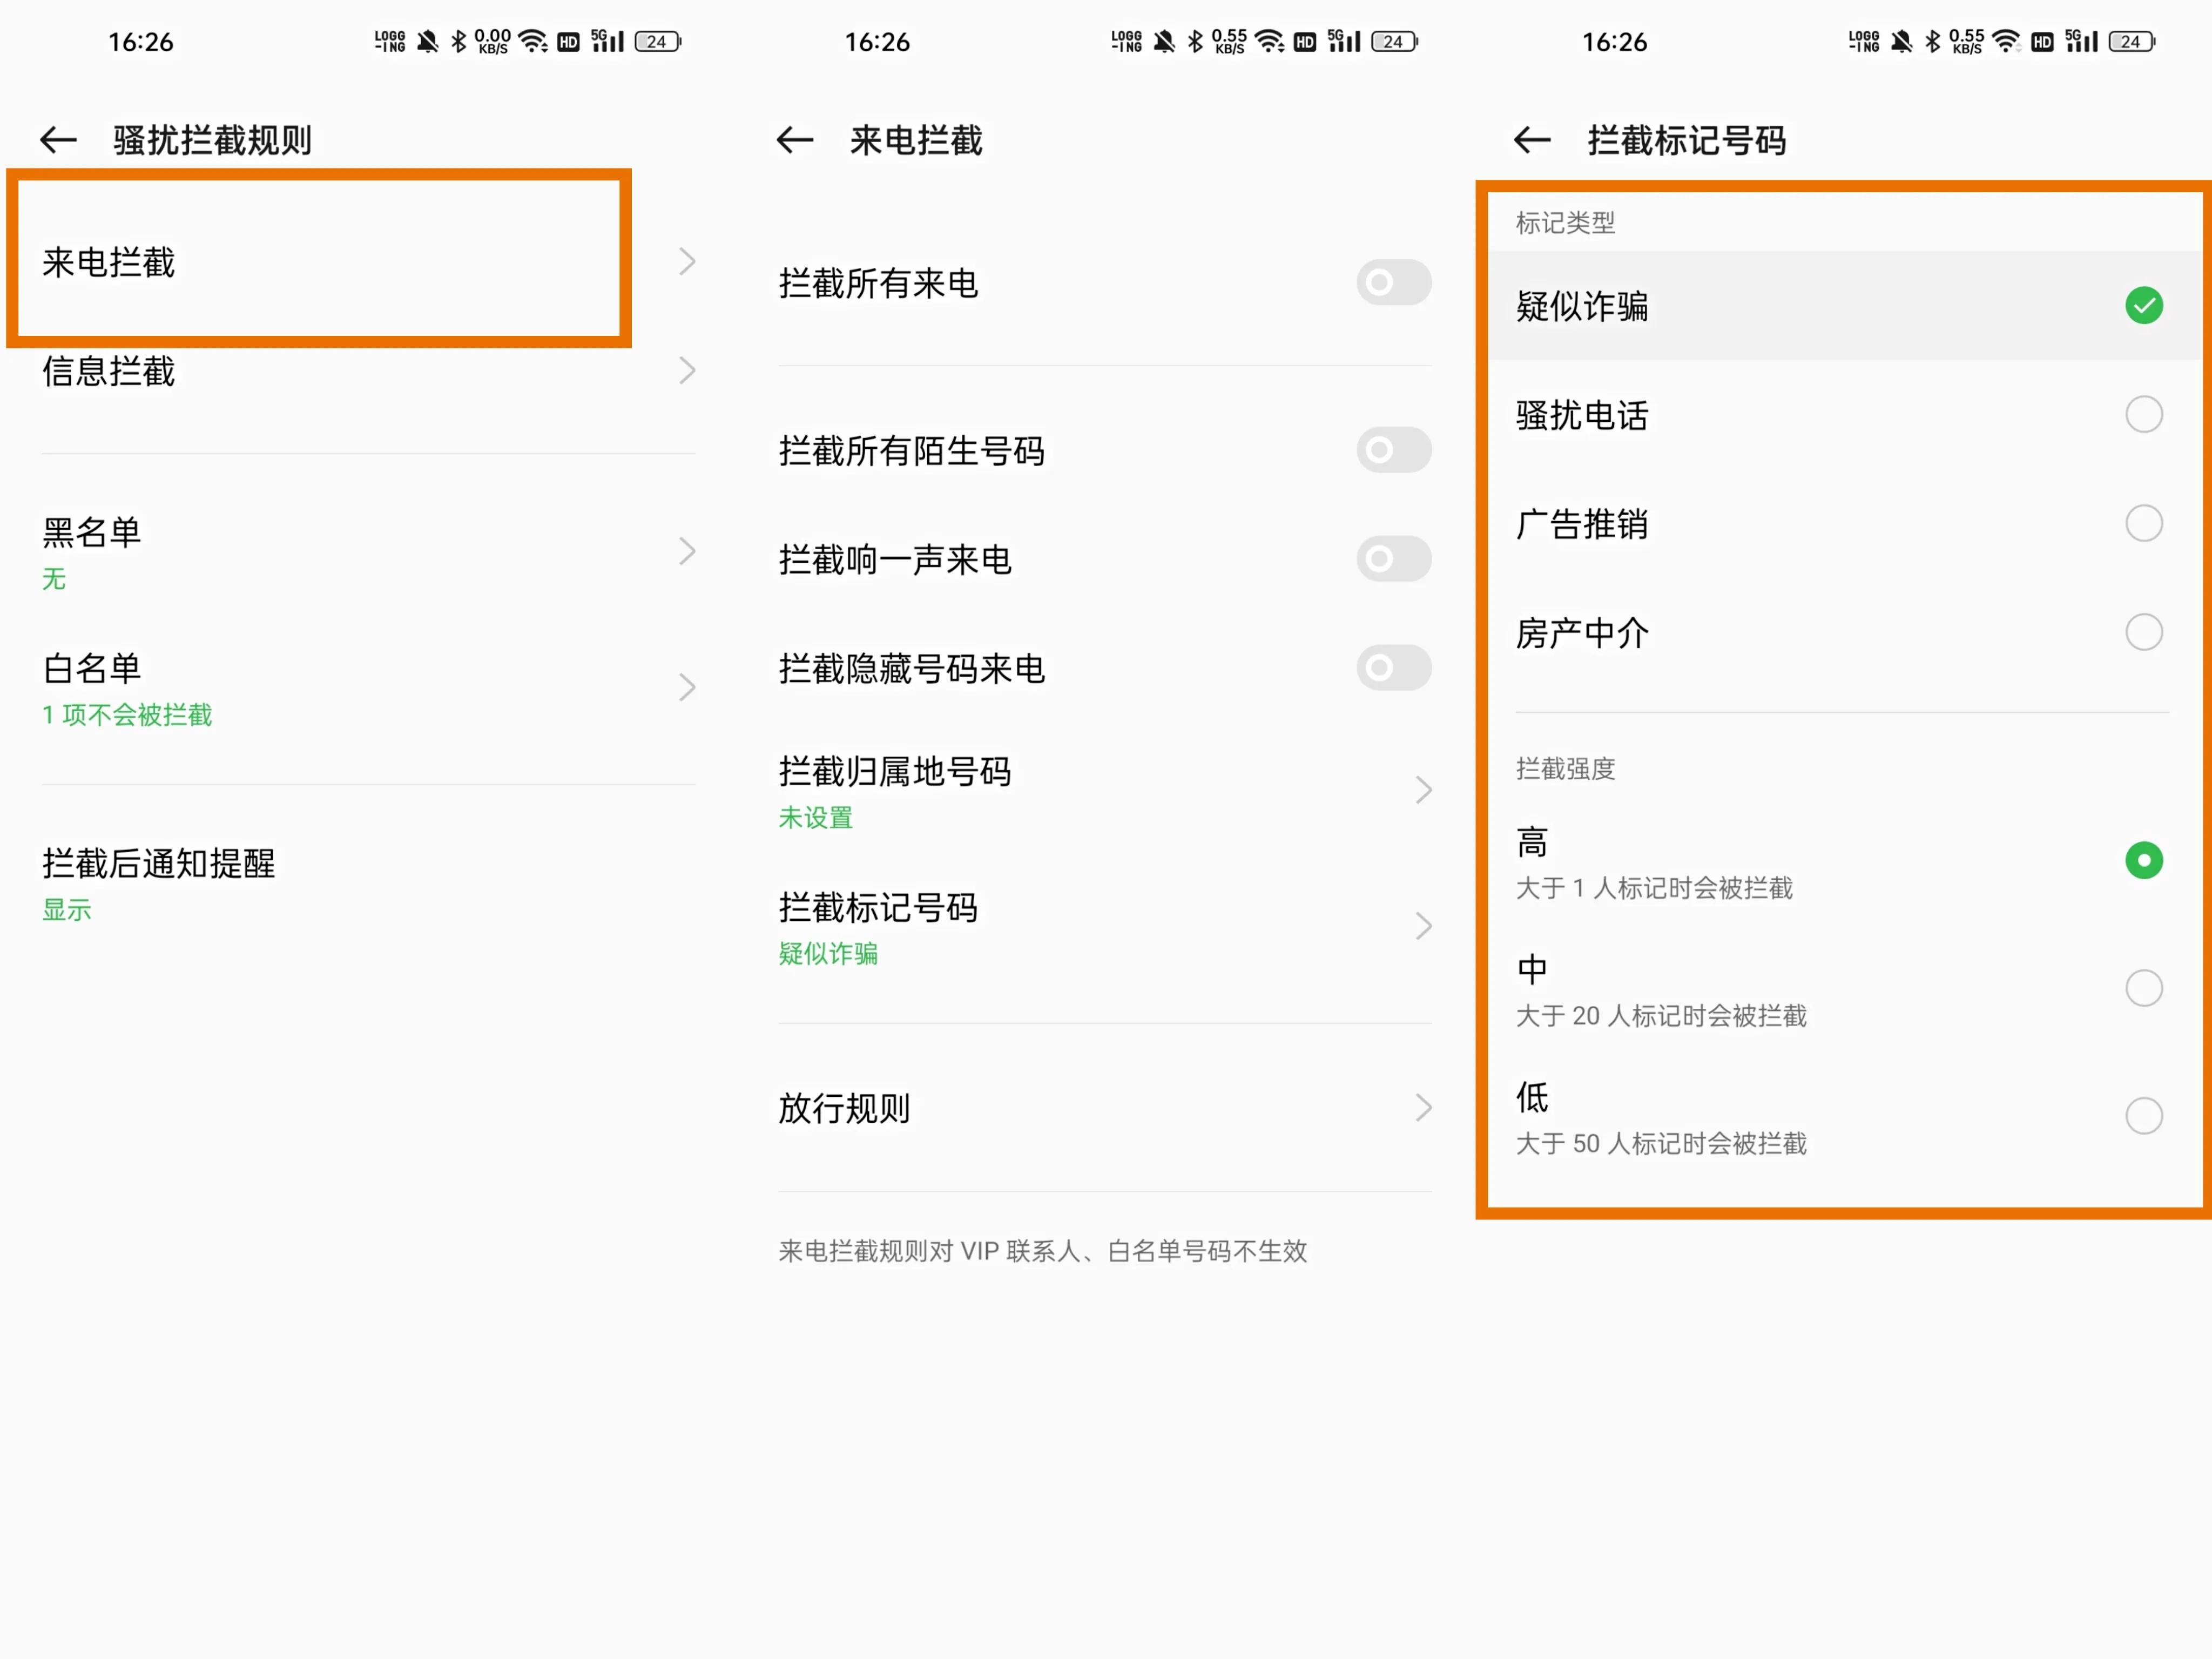Viewport: 2212px width, 1659px height.
Task: Select 骚扰电话 mark type
Action: point(2144,414)
